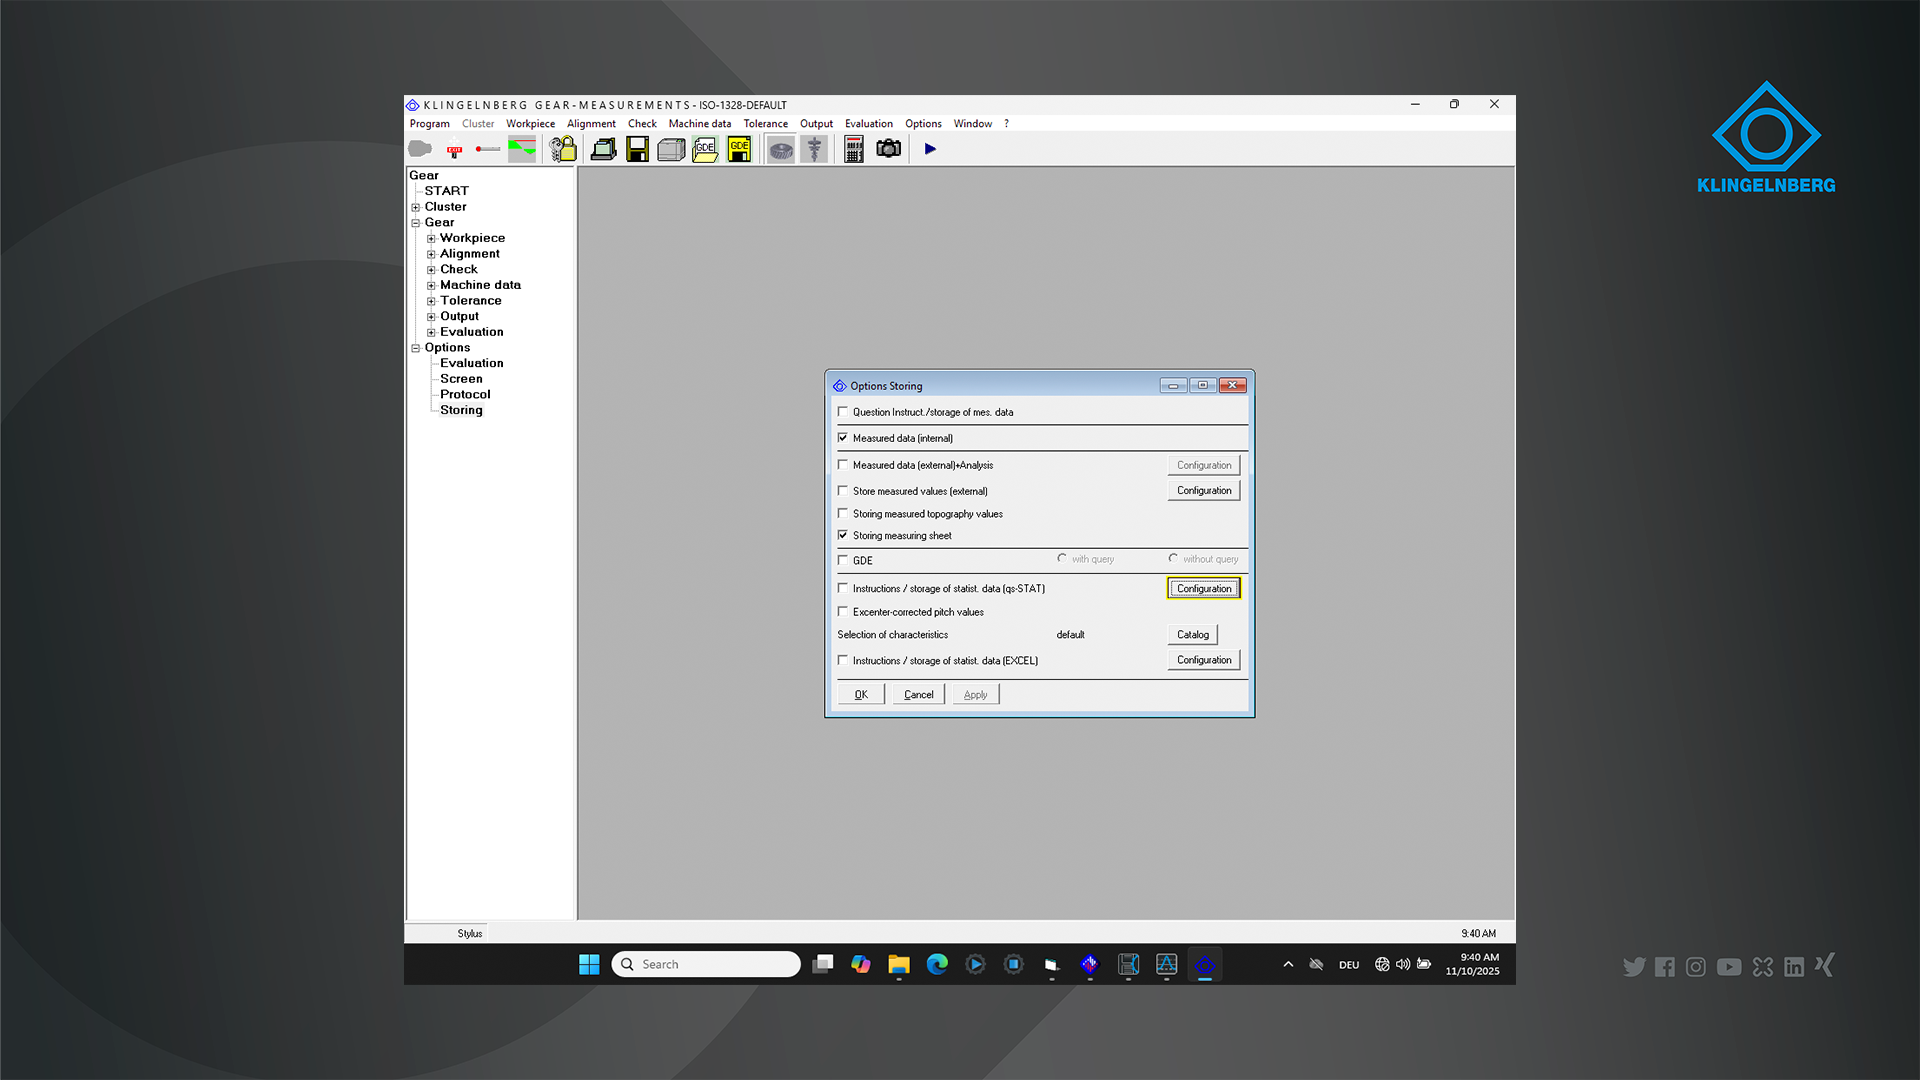Click the floppy disk save icon
Screen dimensions: 1920x1080
pos(637,150)
